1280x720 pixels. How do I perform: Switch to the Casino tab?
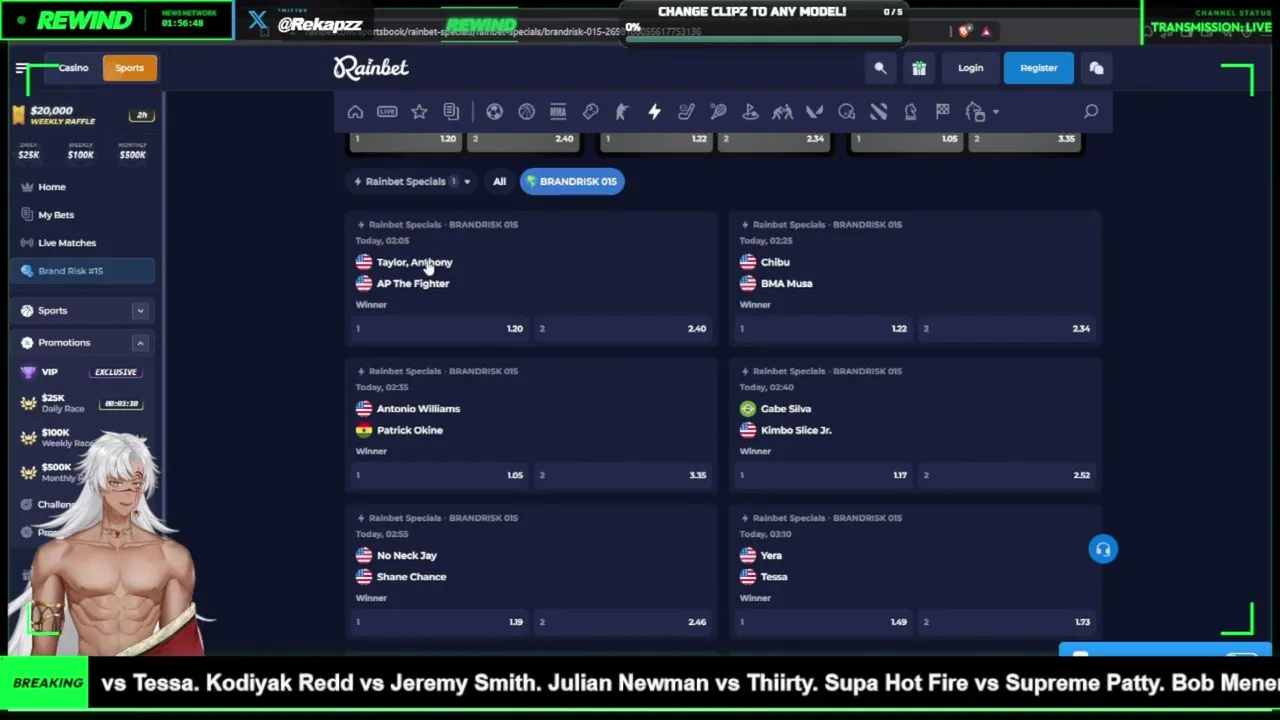point(73,68)
